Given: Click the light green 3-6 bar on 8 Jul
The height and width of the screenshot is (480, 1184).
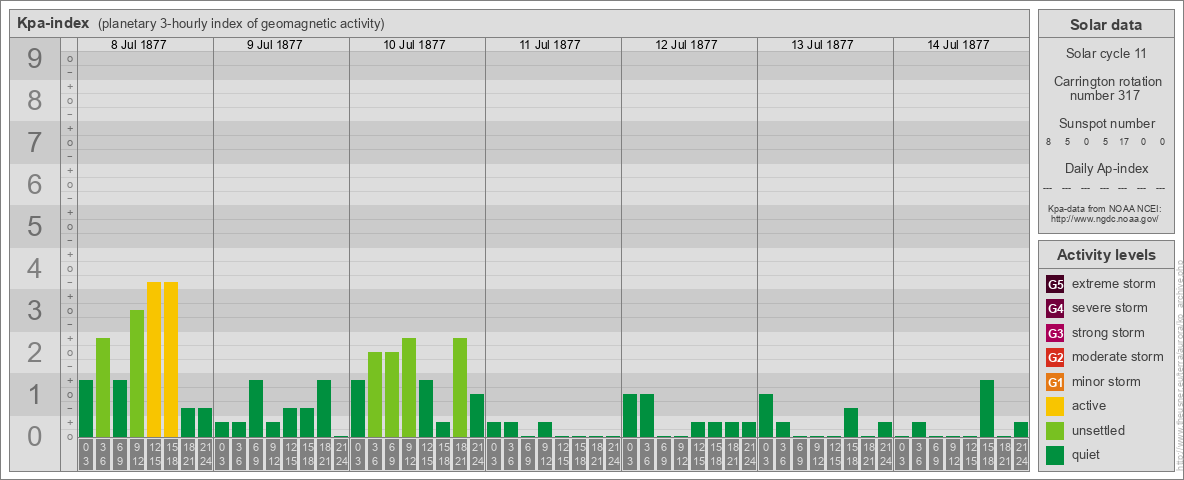Looking at the screenshot, I should [103, 387].
